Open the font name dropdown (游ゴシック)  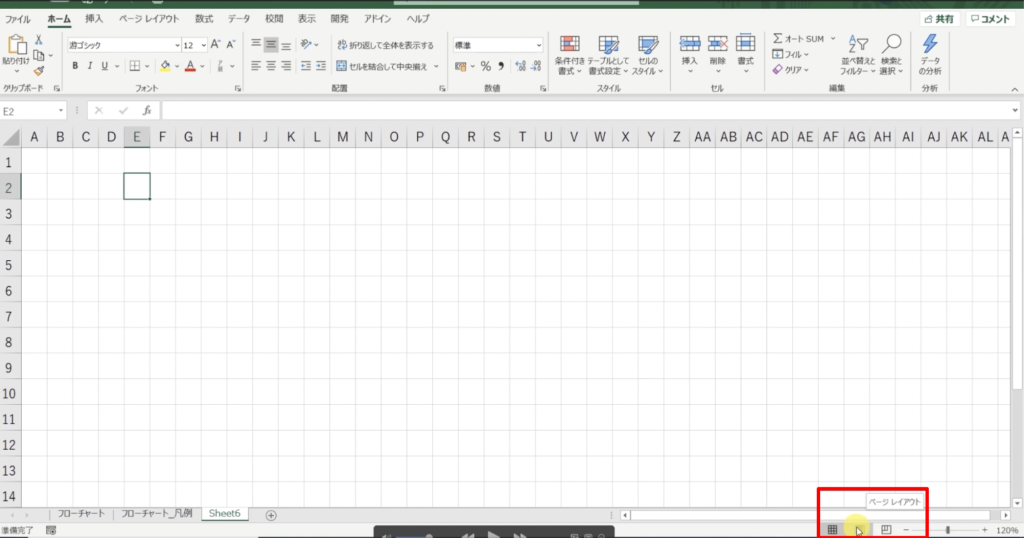click(x=120, y=45)
